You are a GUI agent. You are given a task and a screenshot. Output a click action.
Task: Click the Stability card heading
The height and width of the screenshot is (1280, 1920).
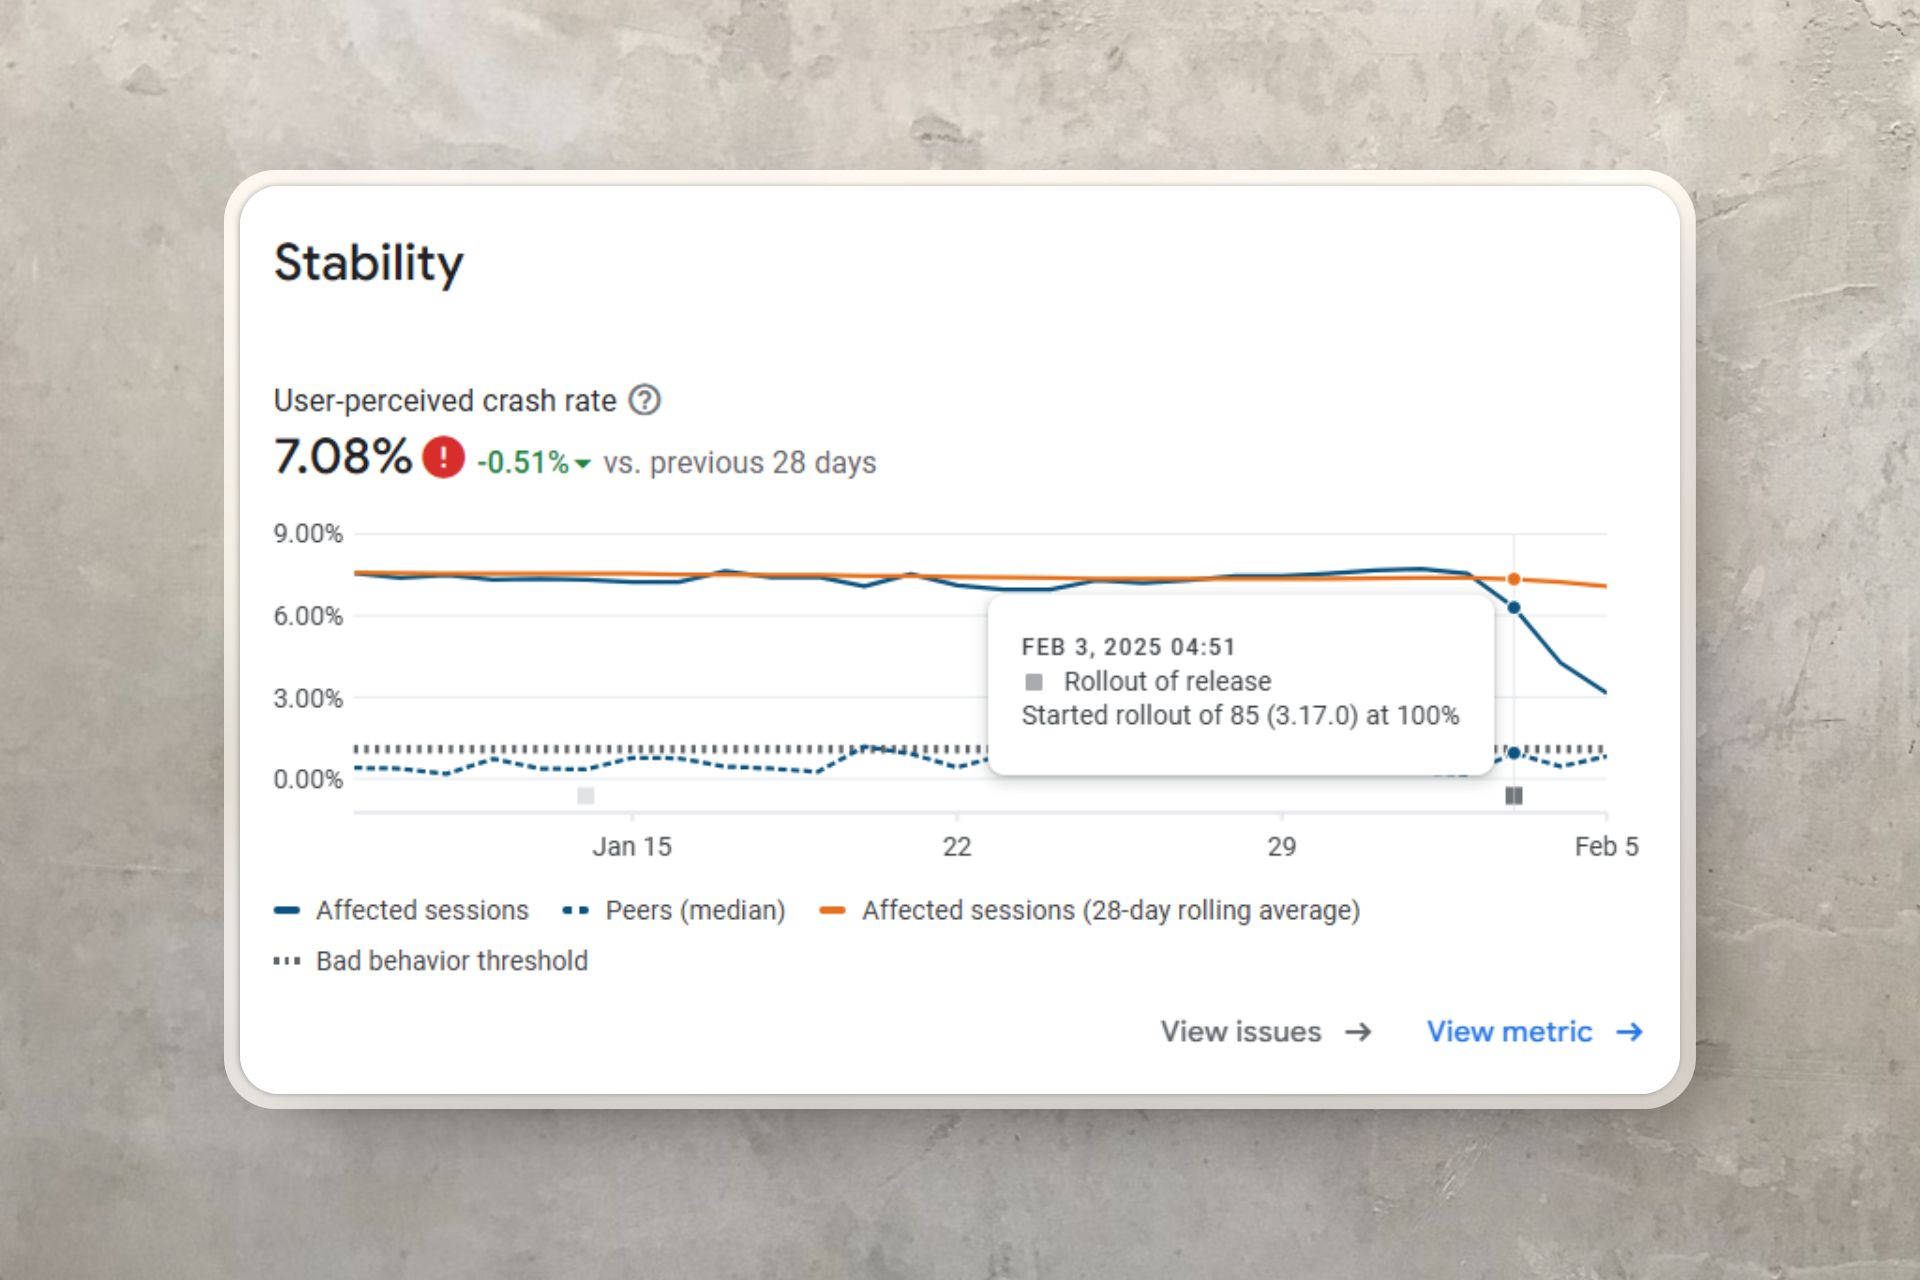369,263
